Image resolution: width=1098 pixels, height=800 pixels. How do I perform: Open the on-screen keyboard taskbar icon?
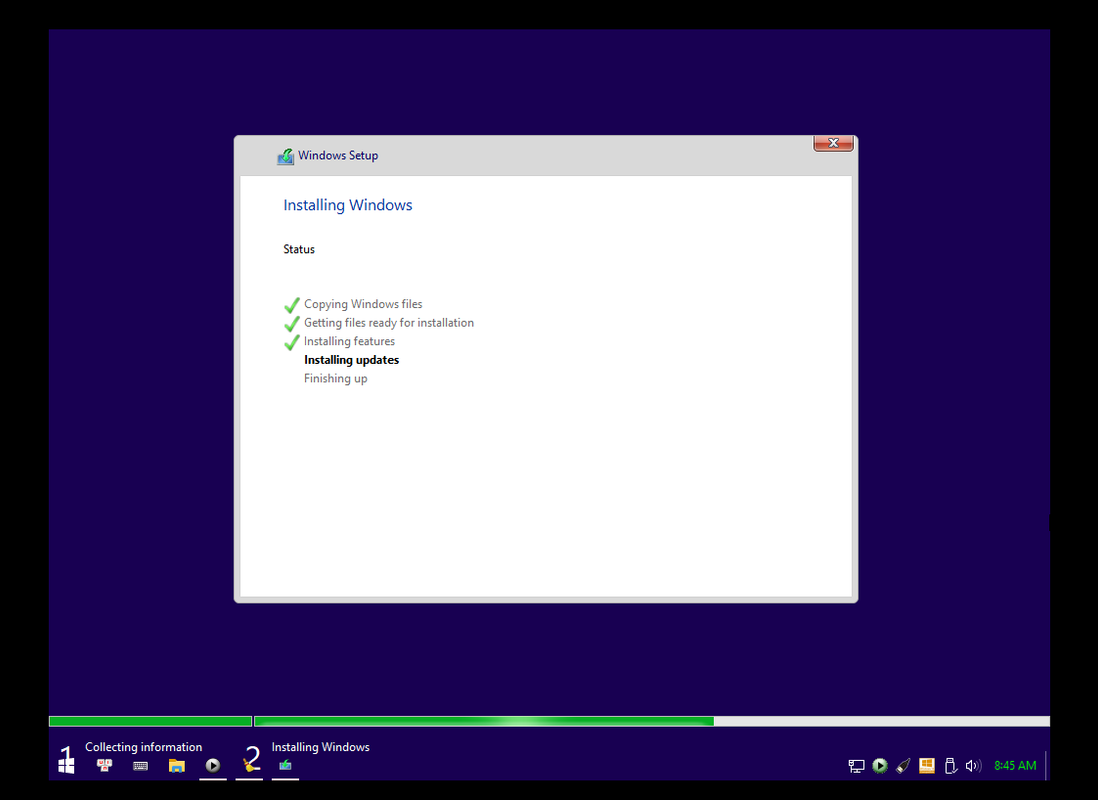[x=140, y=766]
